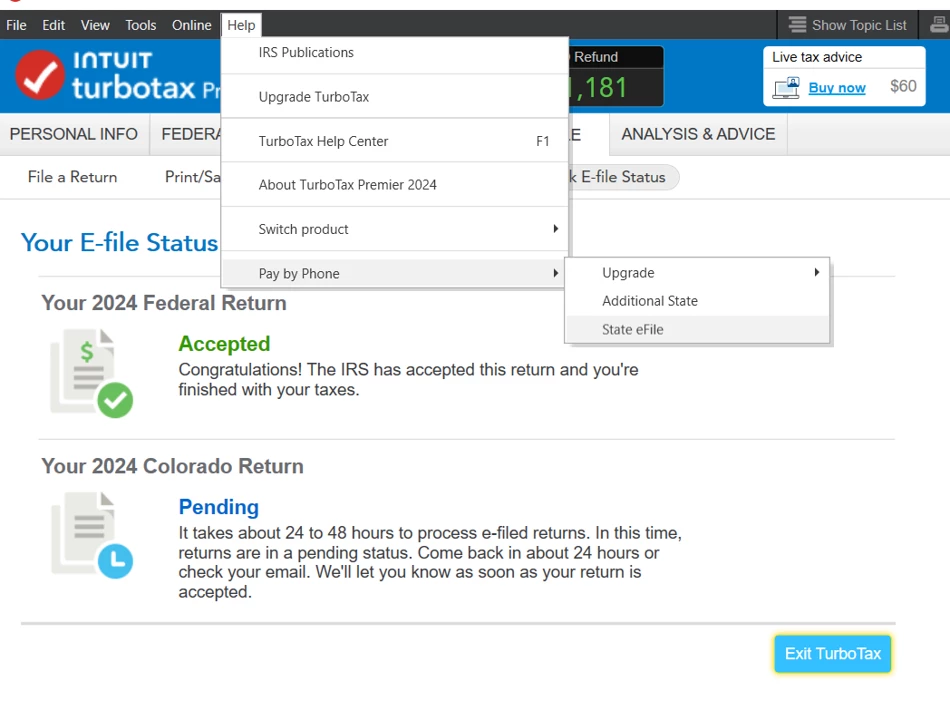The height and width of the screenshot is (712, 950).
Task: Expand the Upgrade submenu arrow
Action: 817,273
